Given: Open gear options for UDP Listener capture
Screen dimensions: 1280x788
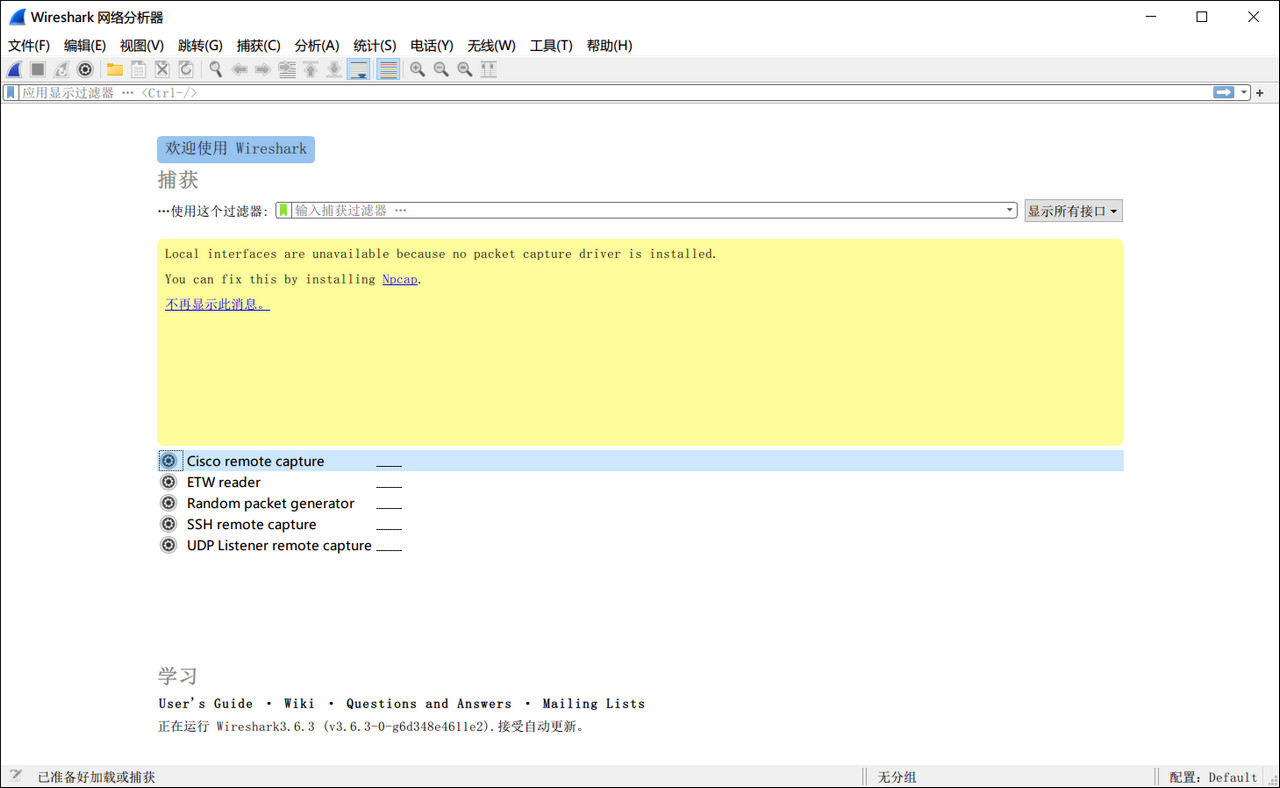Looking at the screenshot, I should [169, 545].
